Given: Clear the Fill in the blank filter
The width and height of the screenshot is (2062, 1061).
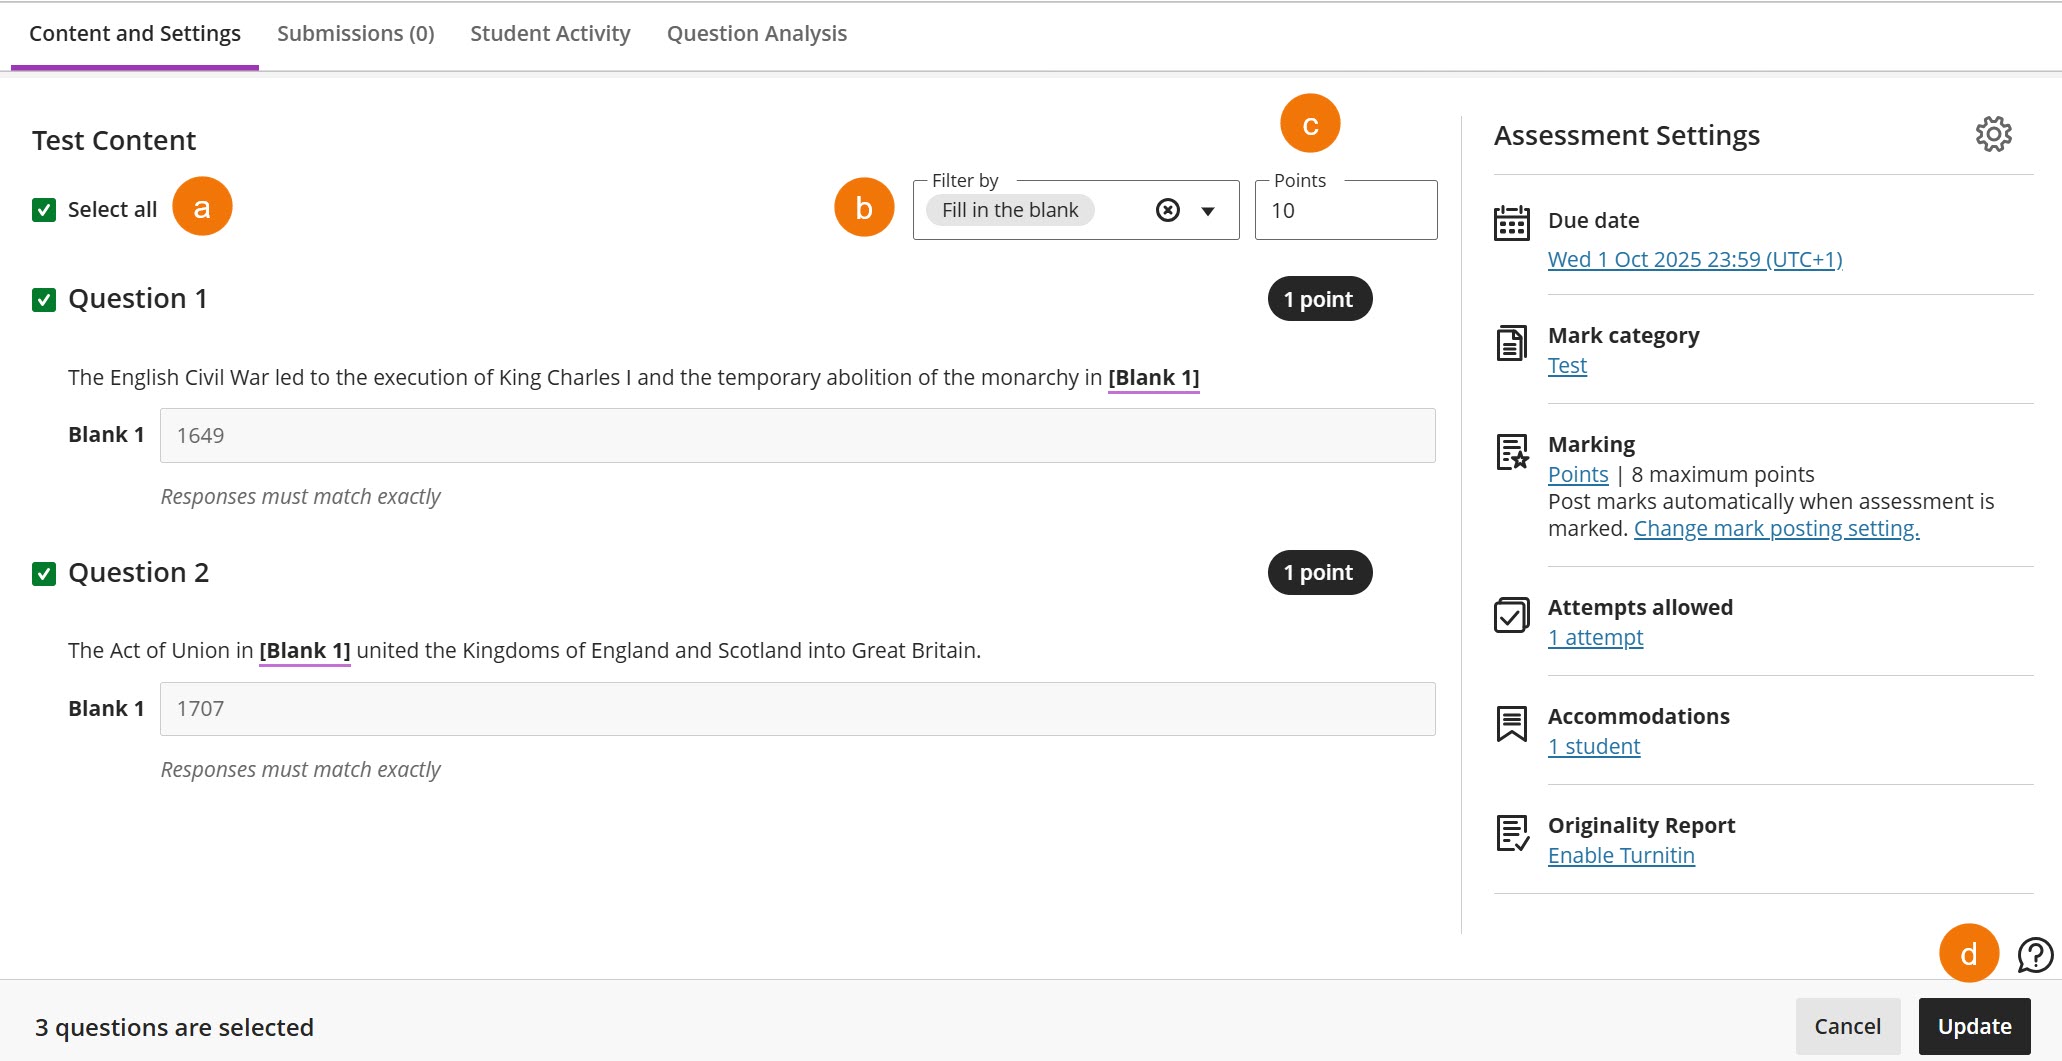Looking at the screenshot, I should (1166, 210).
